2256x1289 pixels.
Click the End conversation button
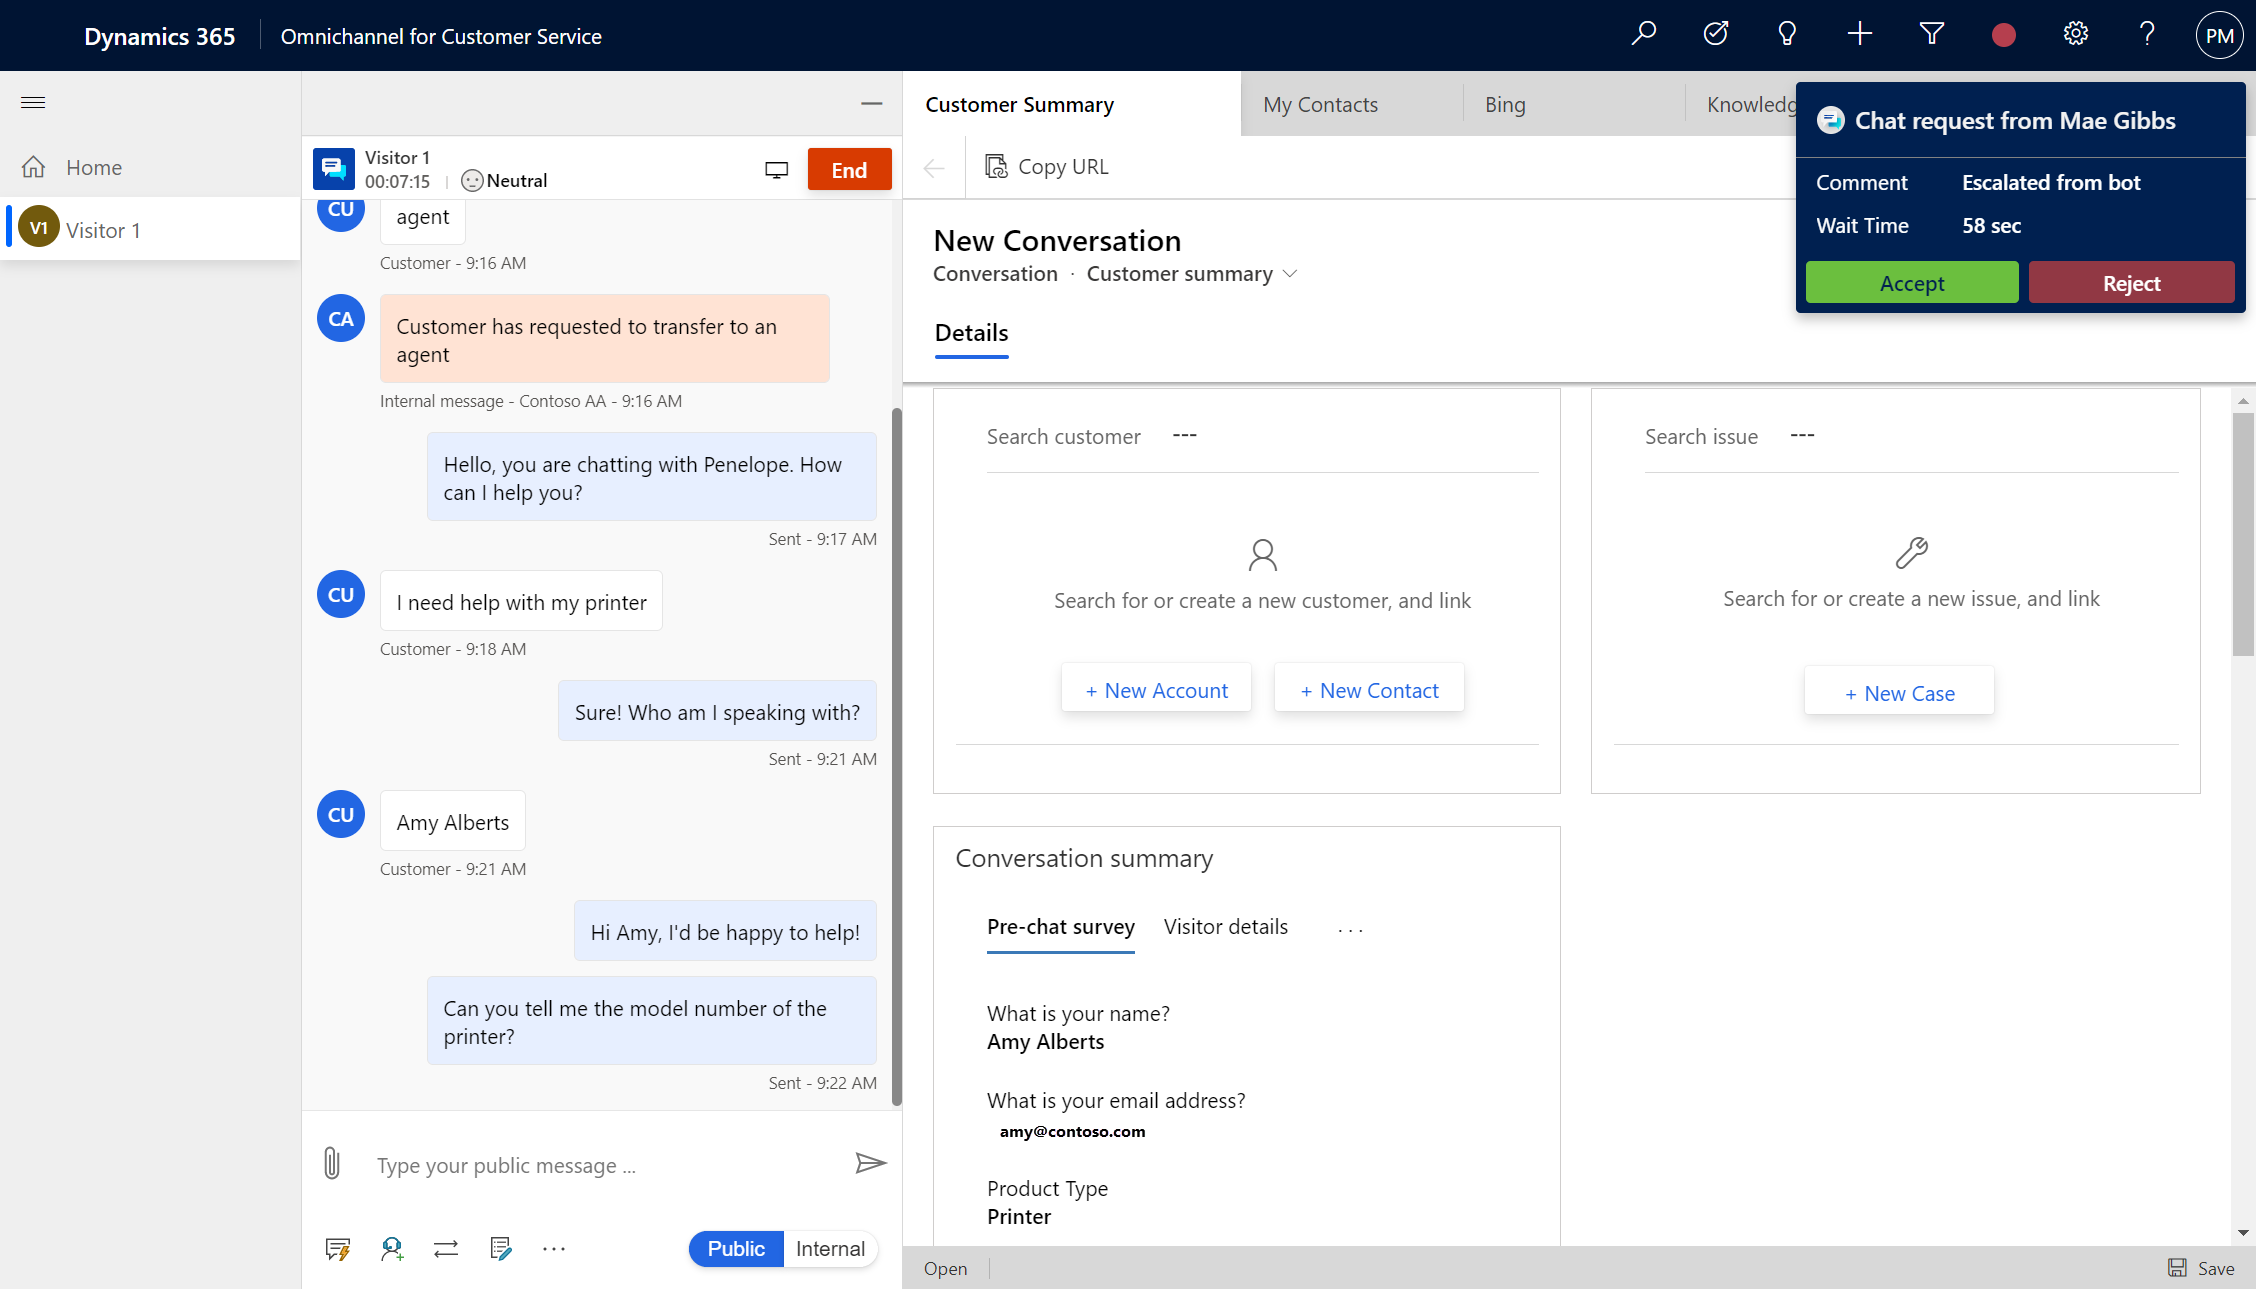pyautogui.click(x=848, y=169)
